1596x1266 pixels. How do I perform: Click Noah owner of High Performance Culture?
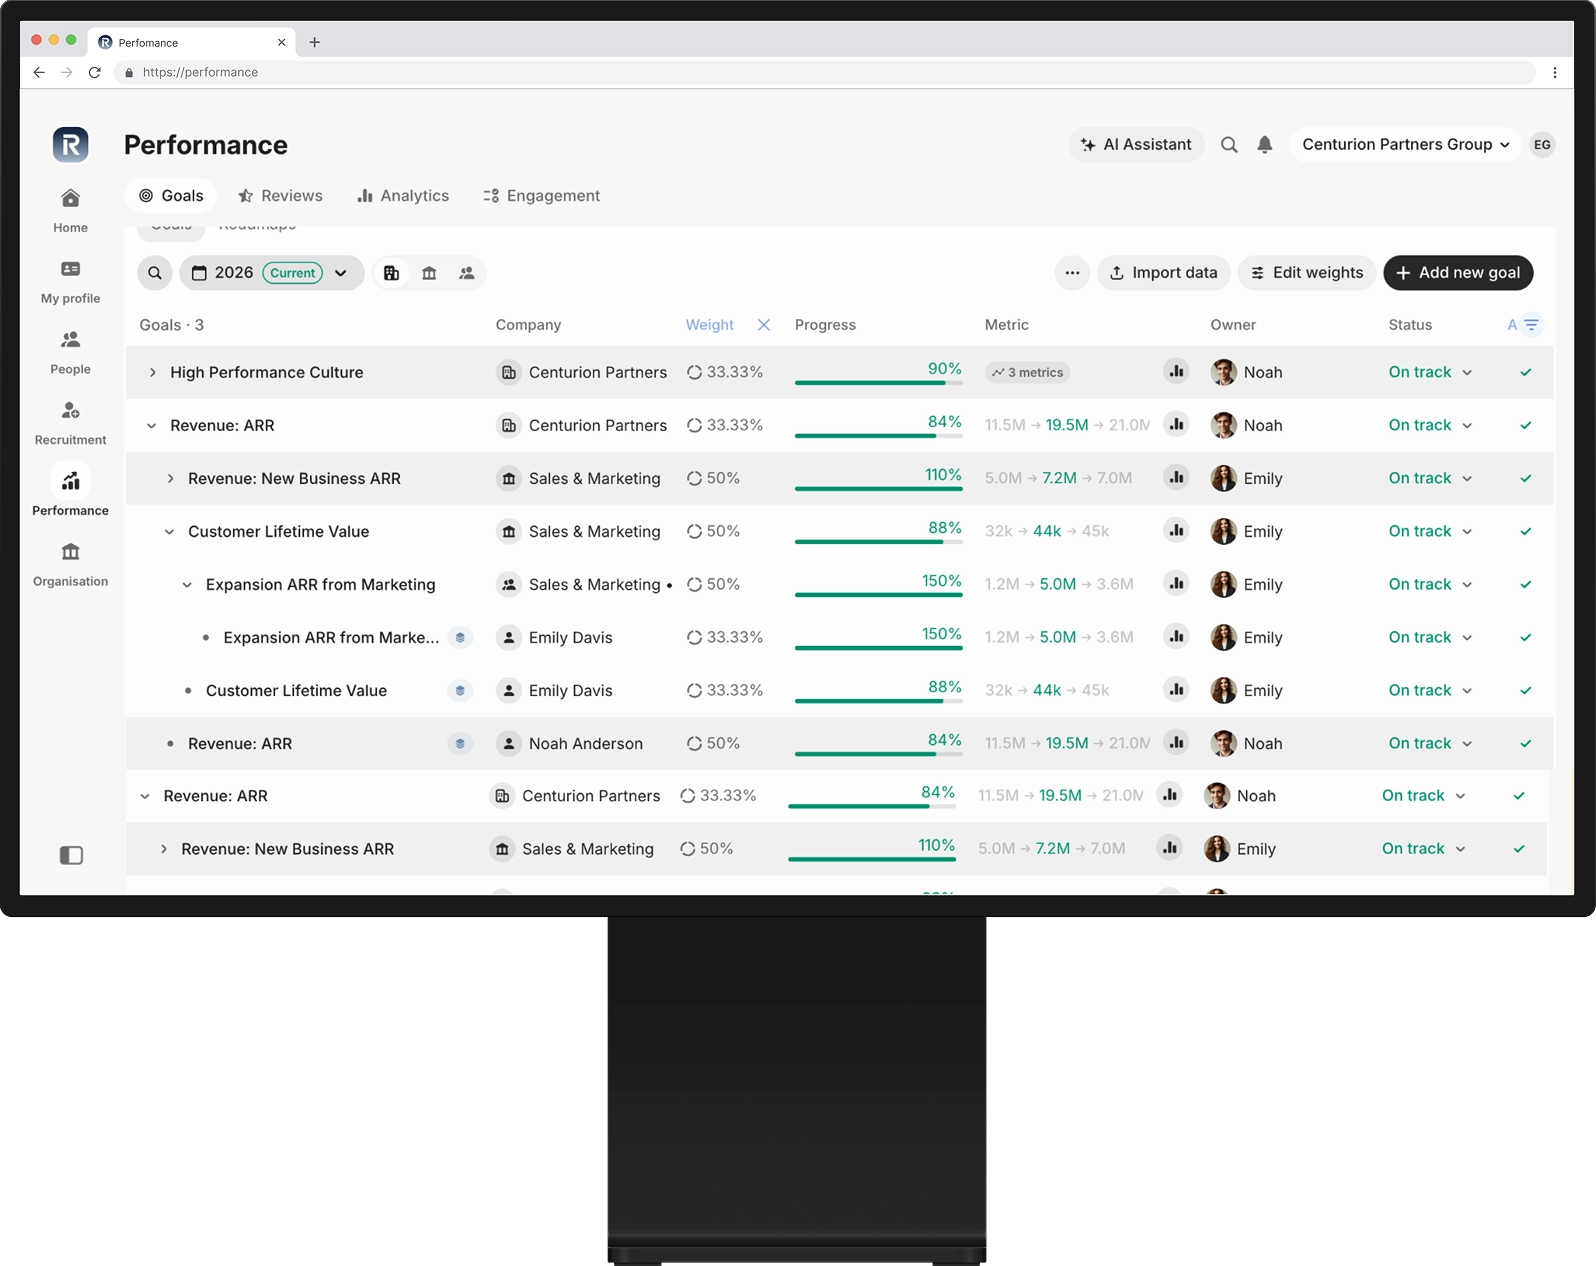(1247, 372)
